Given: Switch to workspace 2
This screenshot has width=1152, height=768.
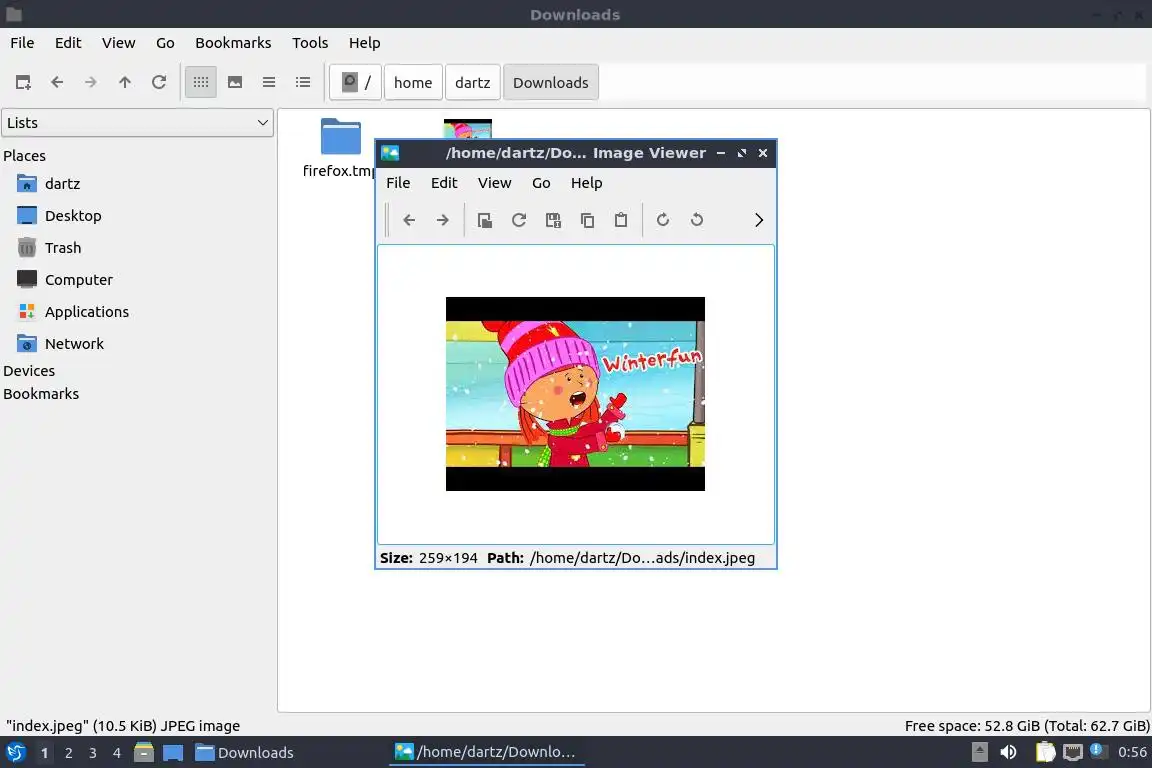Looking at the screenshot, I should 68,753.
